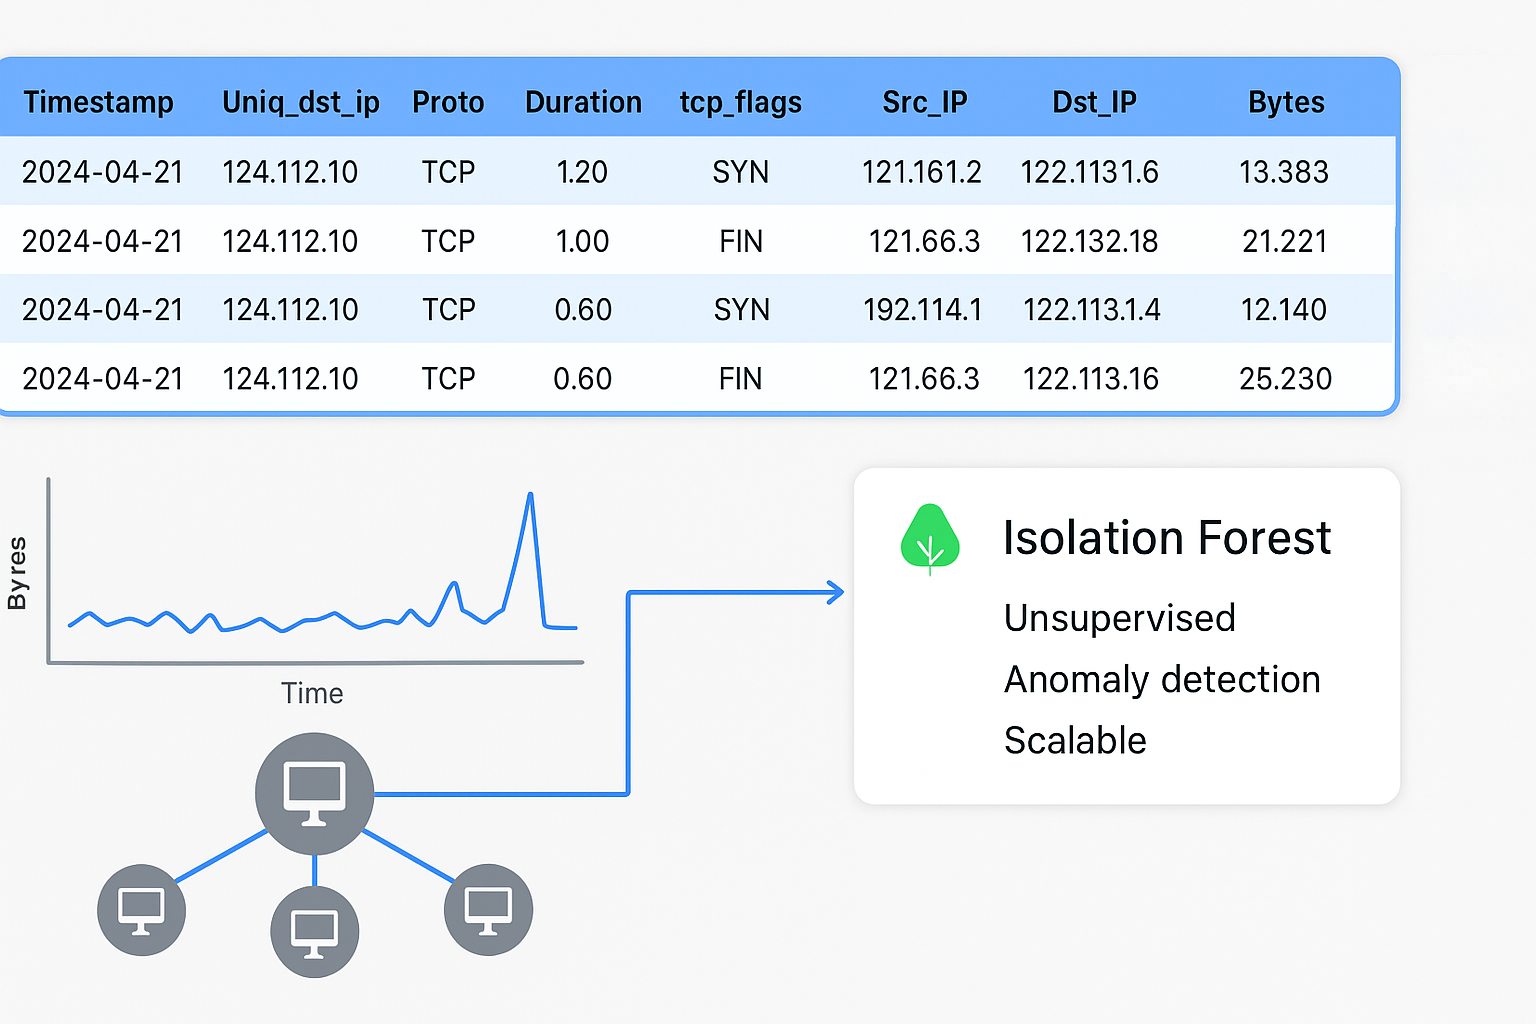This screenshot has height=1024, width=1536.
Task: Open the Anomaly detection link
Action: (x=1162, y=679)
